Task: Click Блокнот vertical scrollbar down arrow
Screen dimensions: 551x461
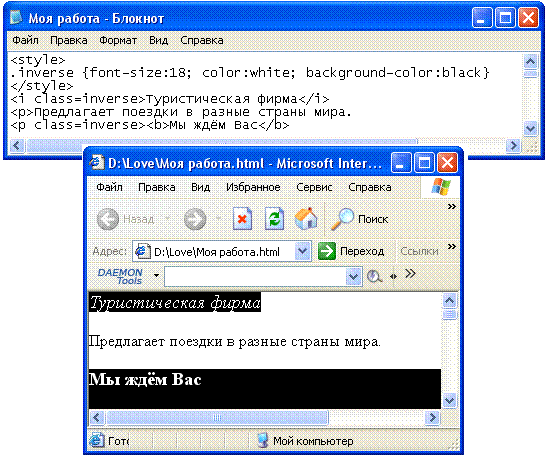Action: point(530,129)
